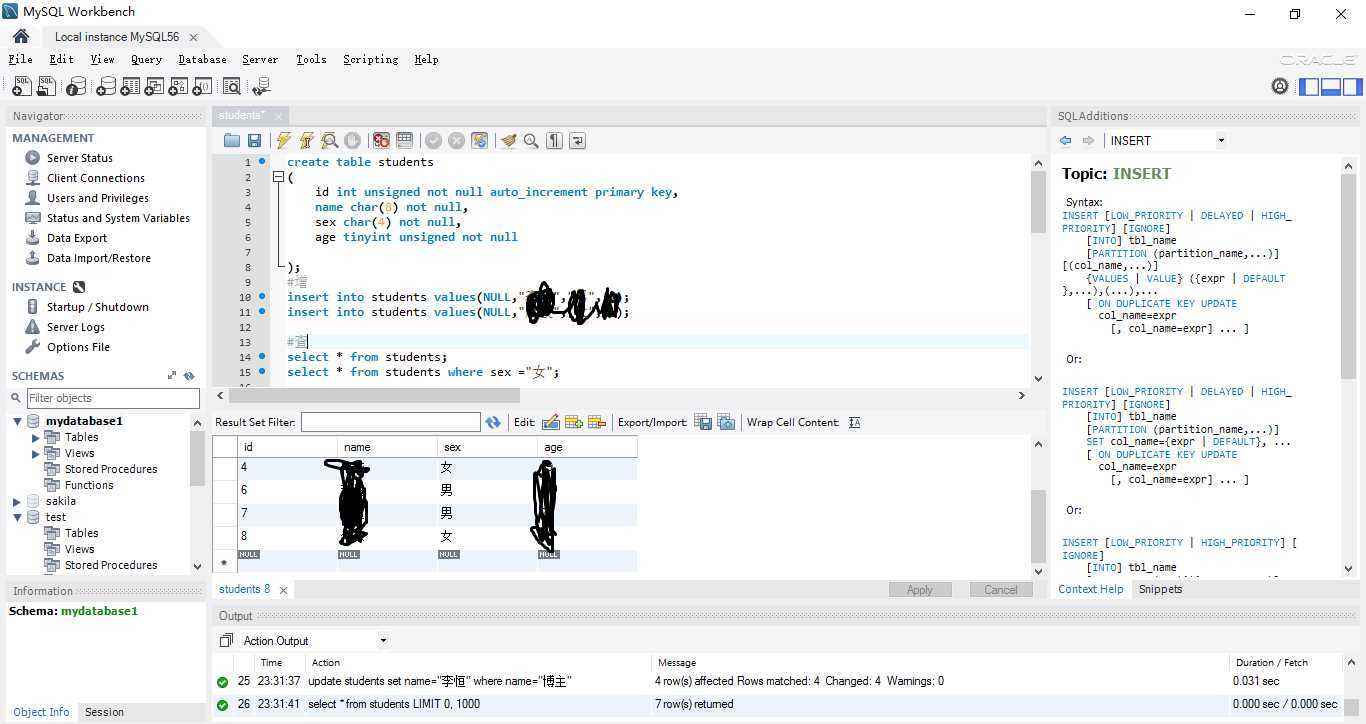Toggle limit rows option icon
The width and height of the screenshot is (1366, 724).
(x=404, y=141)
